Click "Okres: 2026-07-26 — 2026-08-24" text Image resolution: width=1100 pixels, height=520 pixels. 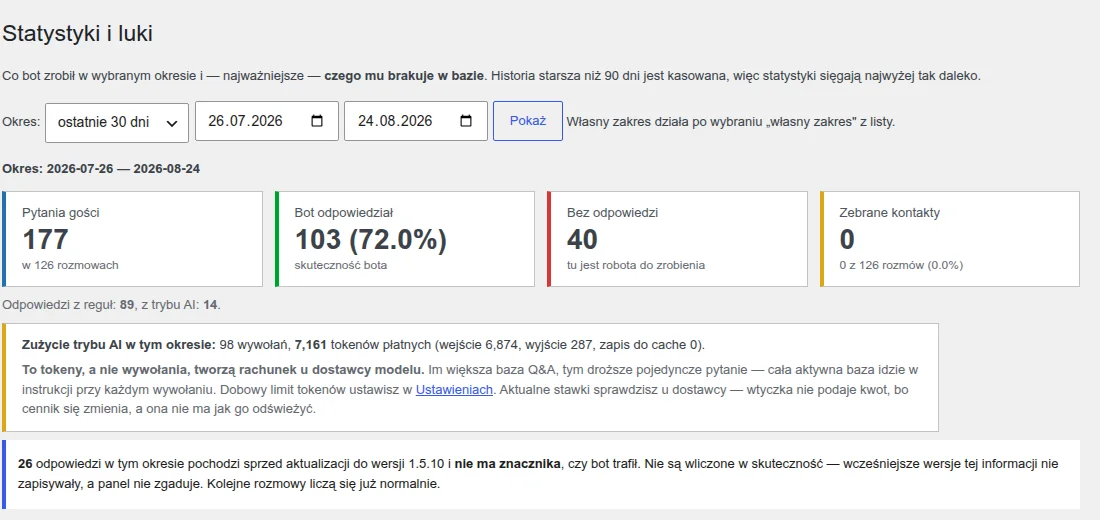tap(101, 169)
